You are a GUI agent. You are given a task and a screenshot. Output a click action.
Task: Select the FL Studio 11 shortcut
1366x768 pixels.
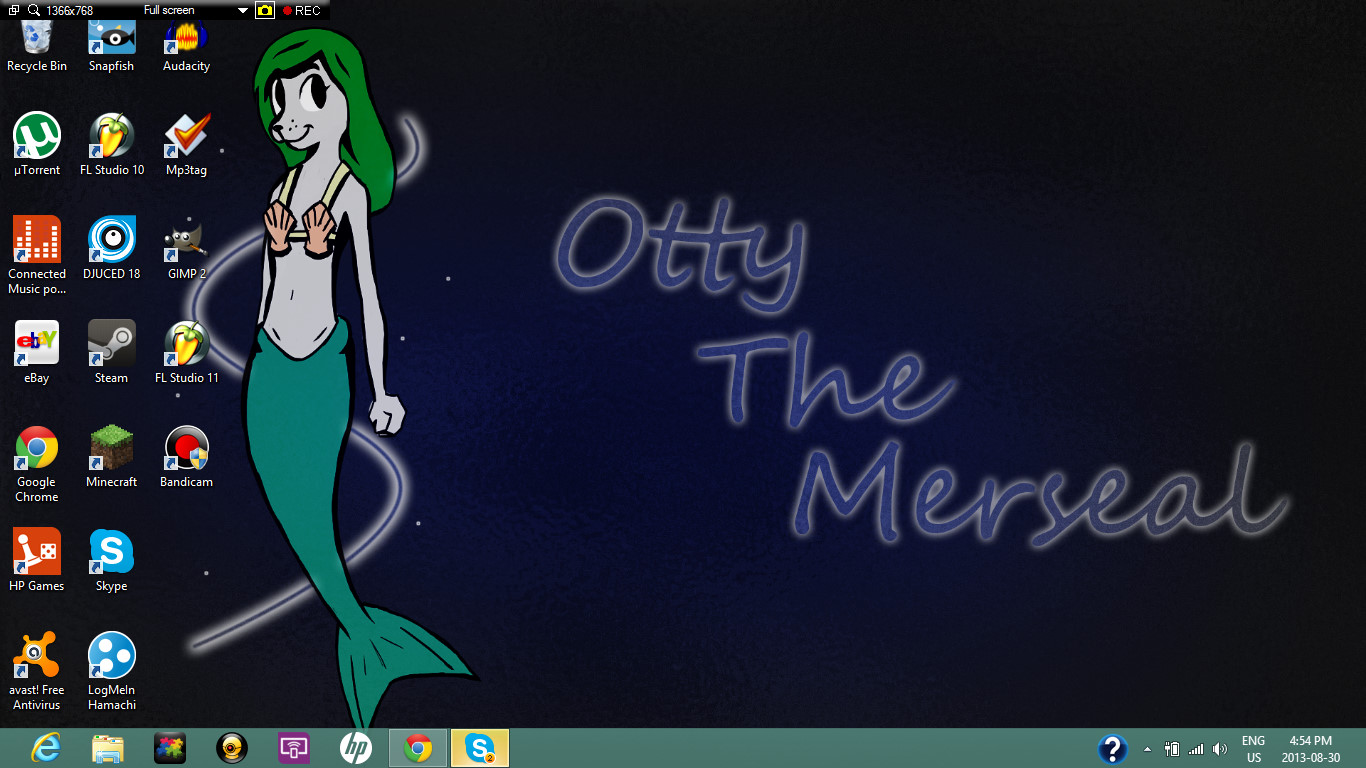coord(186,352)
